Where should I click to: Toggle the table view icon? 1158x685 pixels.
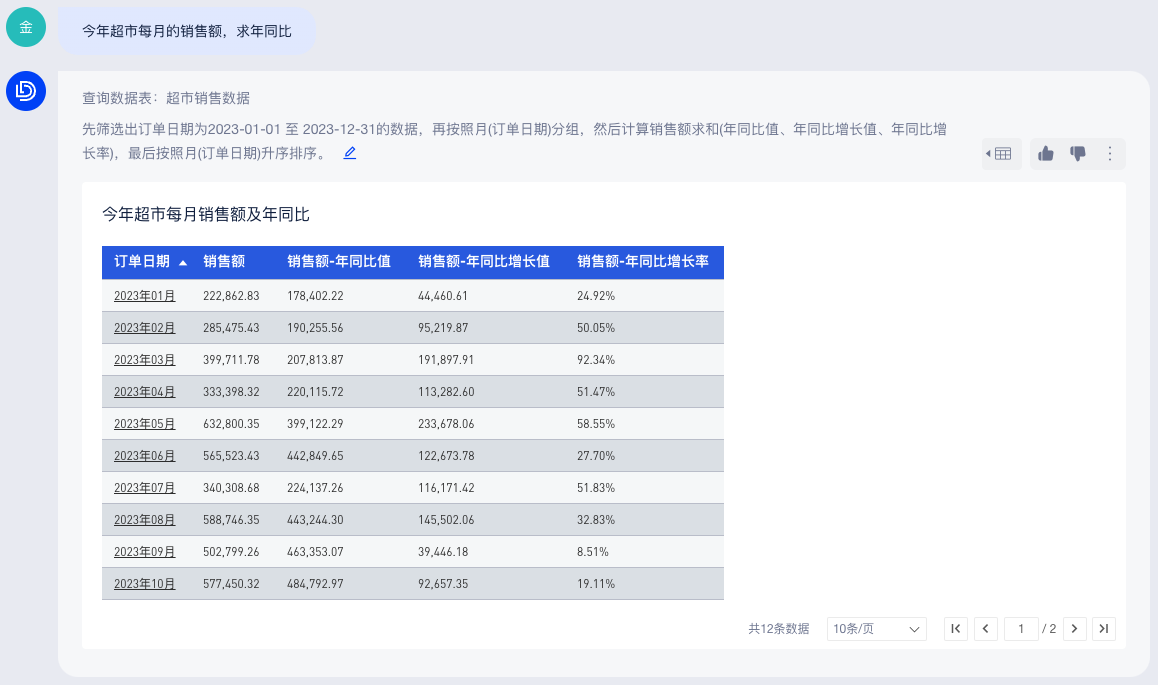pos(1001,154)
